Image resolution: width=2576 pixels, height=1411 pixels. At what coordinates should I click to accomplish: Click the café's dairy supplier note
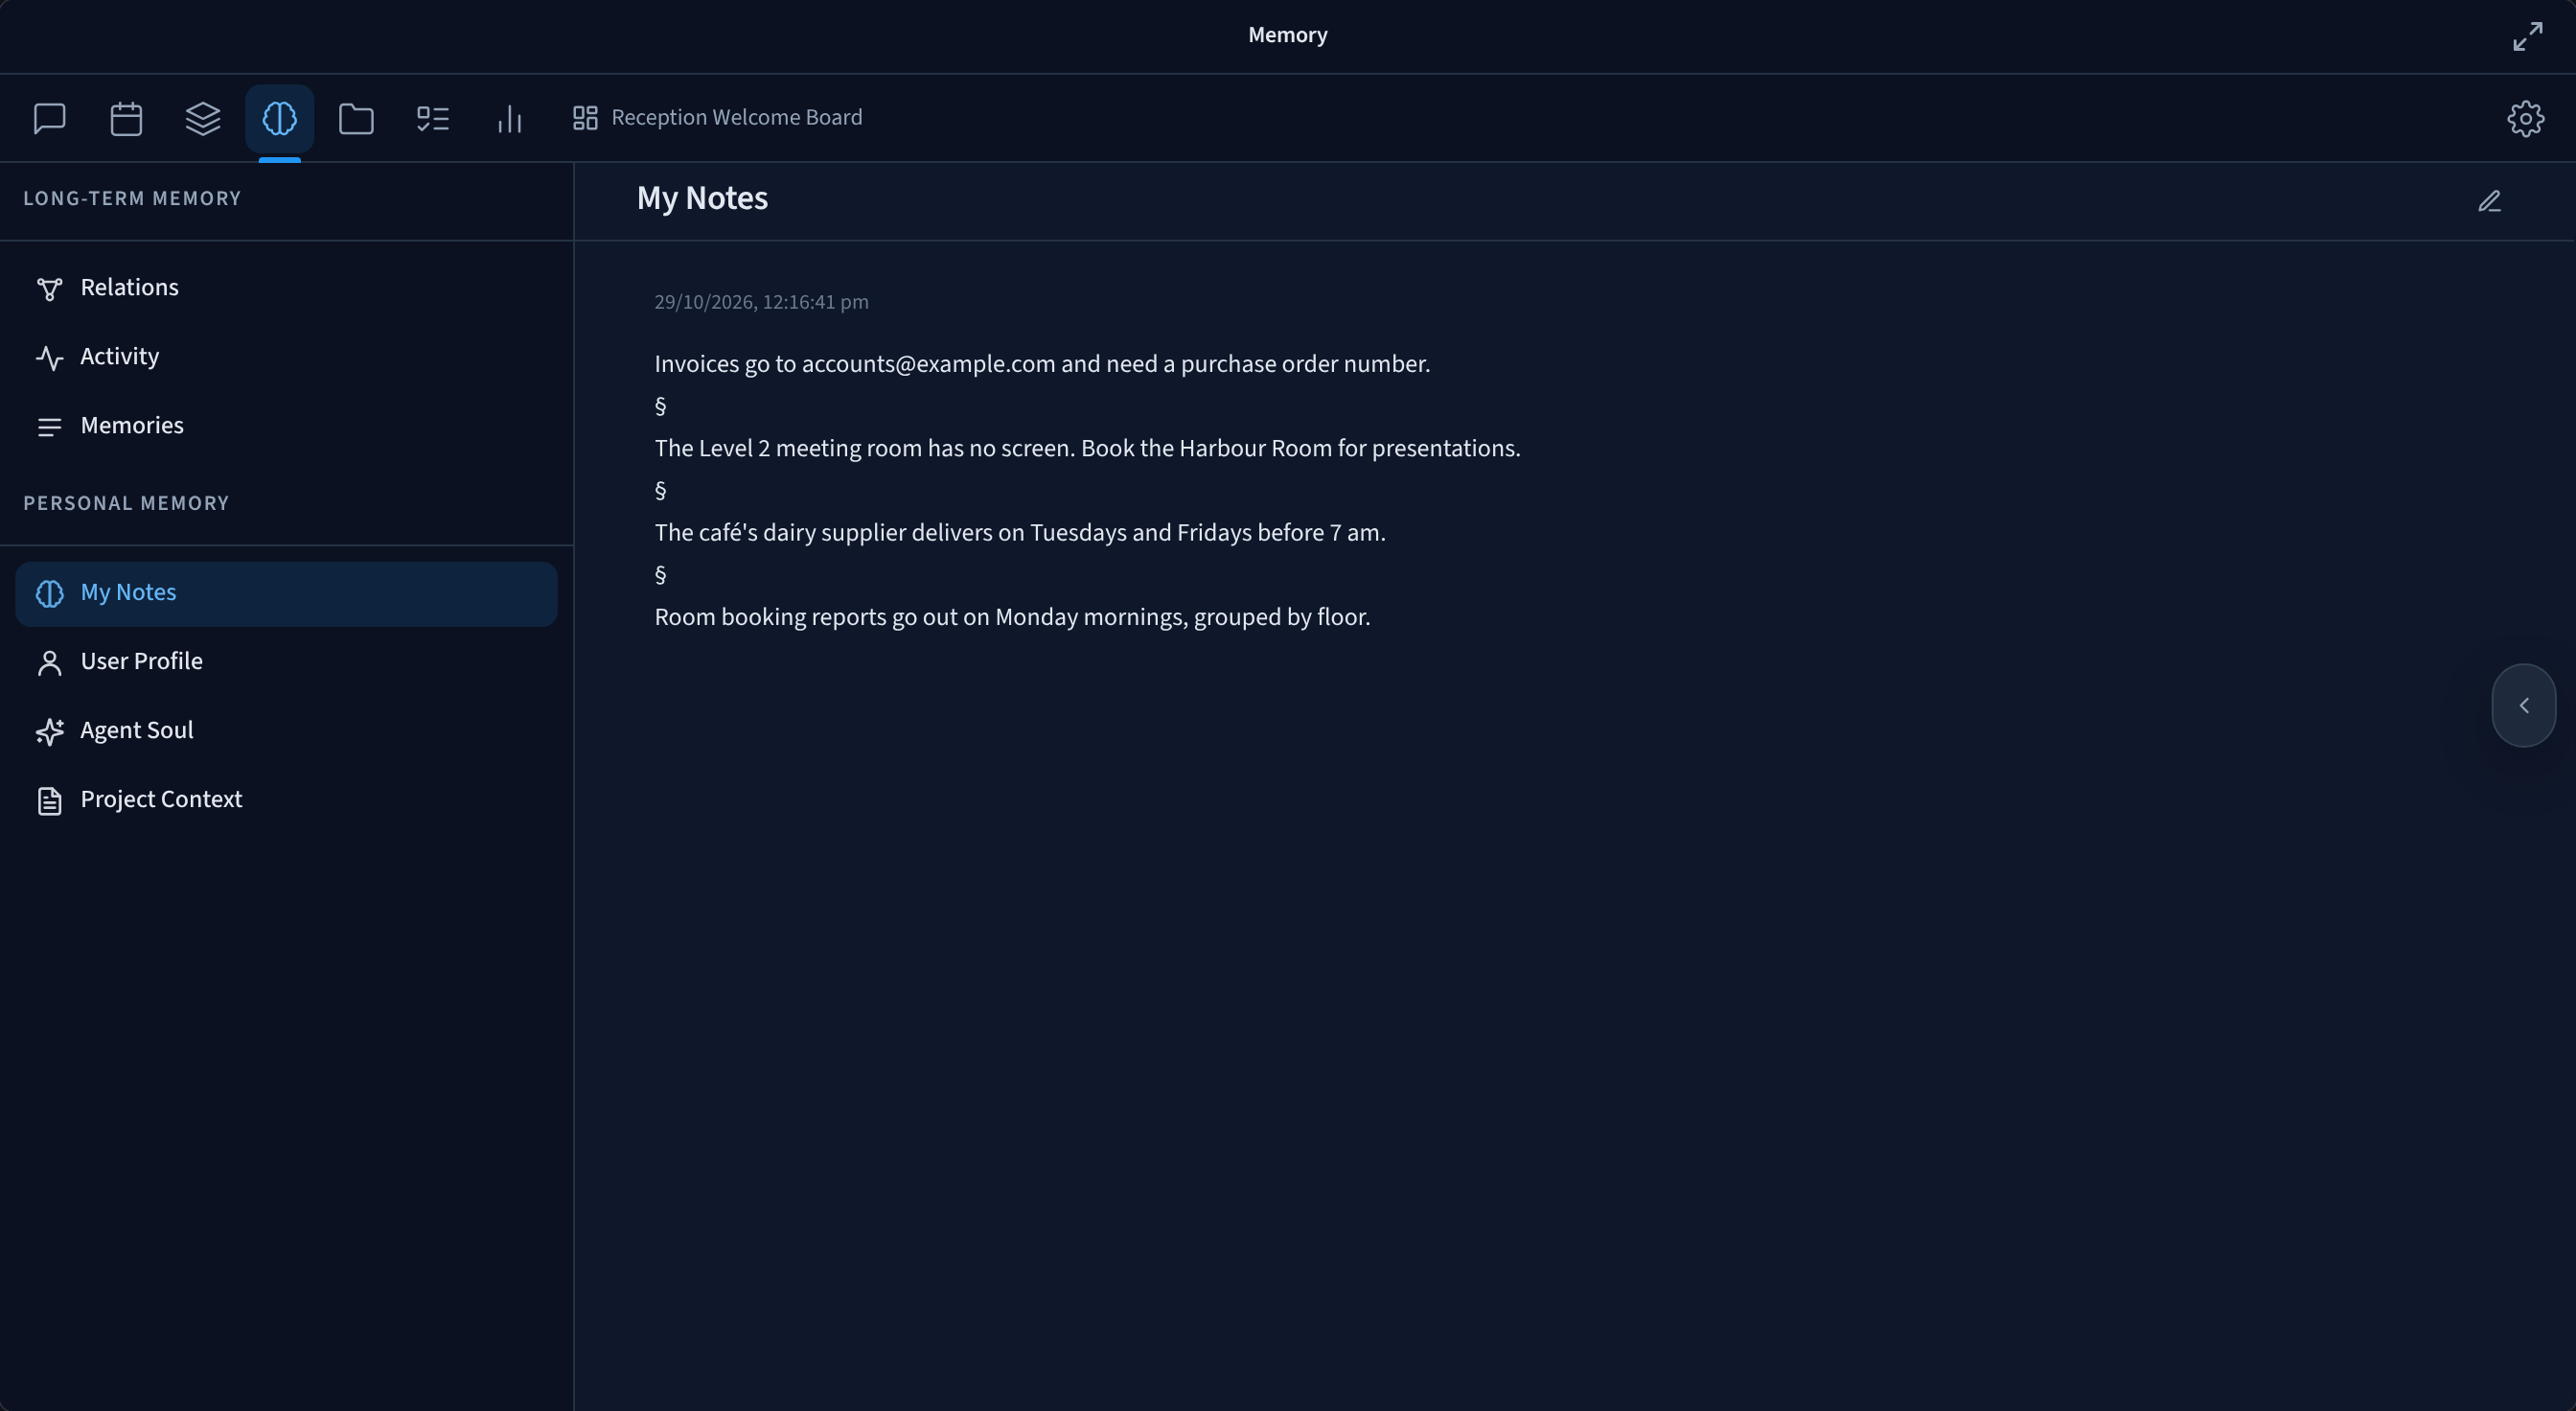1020,533
